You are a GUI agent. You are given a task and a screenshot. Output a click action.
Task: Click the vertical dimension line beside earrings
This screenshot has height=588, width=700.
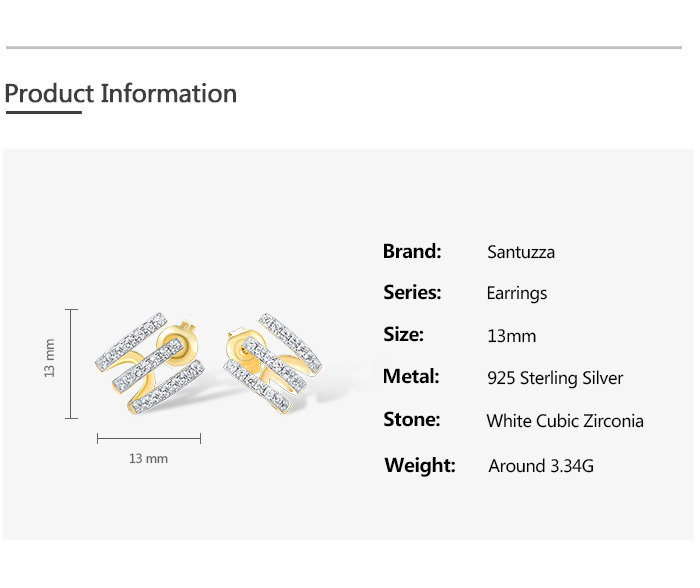71,364
